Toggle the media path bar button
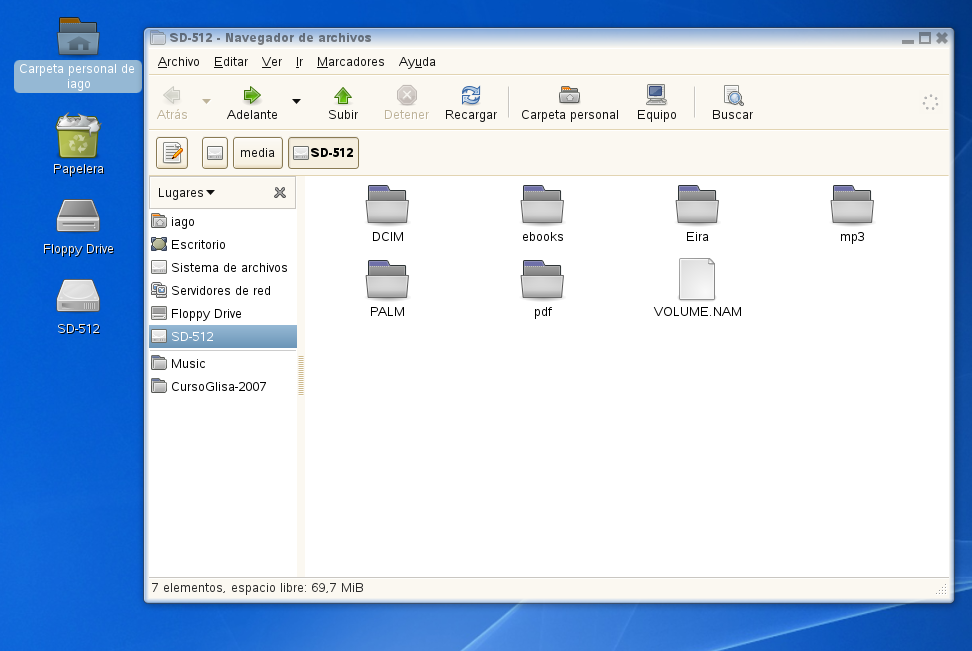 coord(257,153)
